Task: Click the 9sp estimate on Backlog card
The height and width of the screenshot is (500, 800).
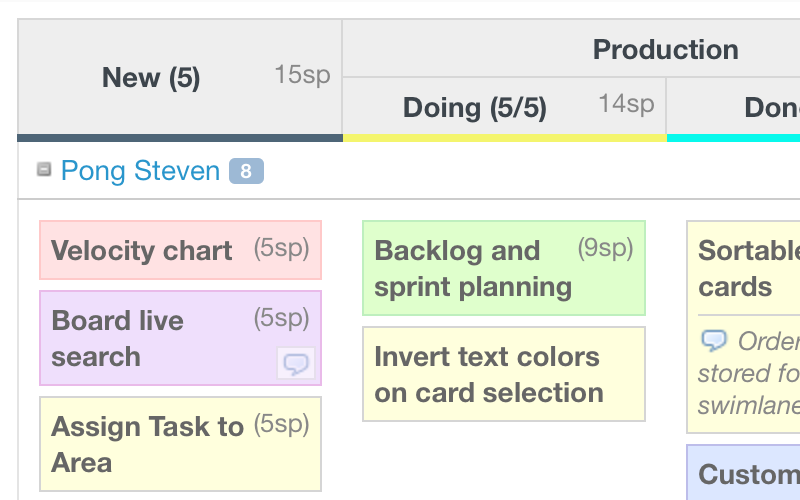Action: point(605,248)
